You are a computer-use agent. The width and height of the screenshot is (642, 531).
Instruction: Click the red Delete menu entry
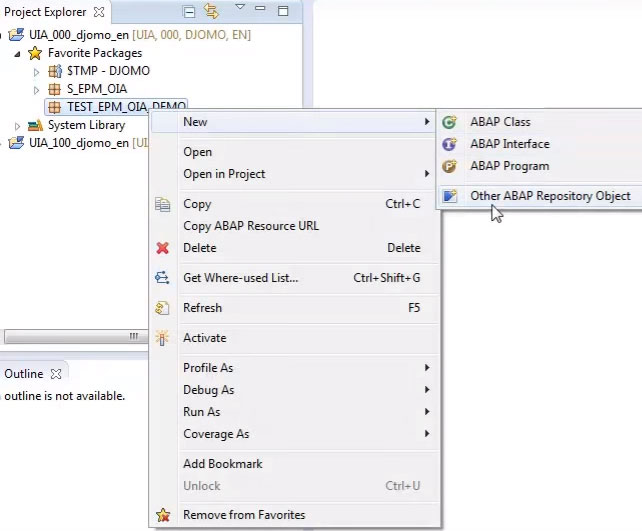[199, 248]
